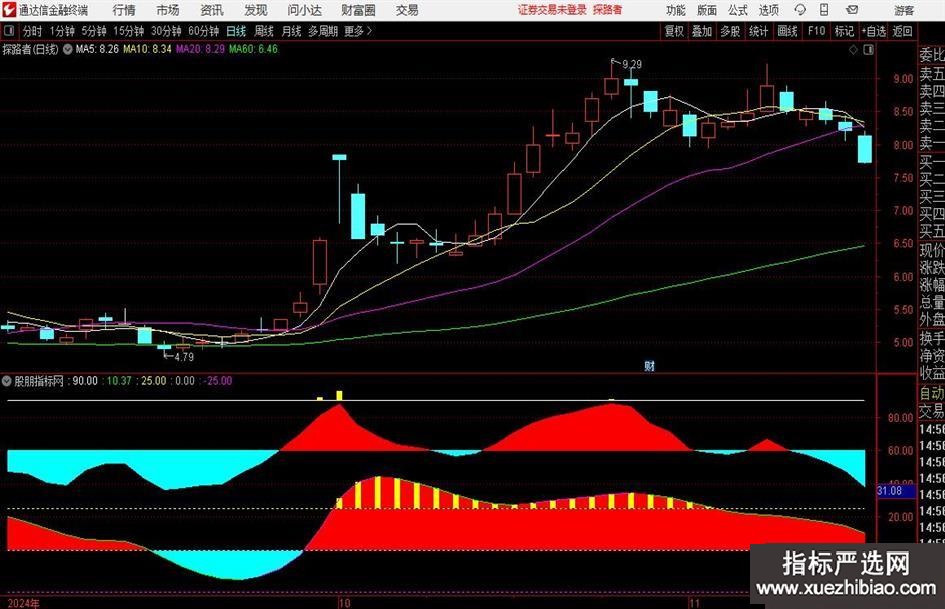Toggle the side panel icon beside the diamond
Image resolution: width=945 pixels, height=609 pixels.
pyautogui.click(x=868, y=50)
